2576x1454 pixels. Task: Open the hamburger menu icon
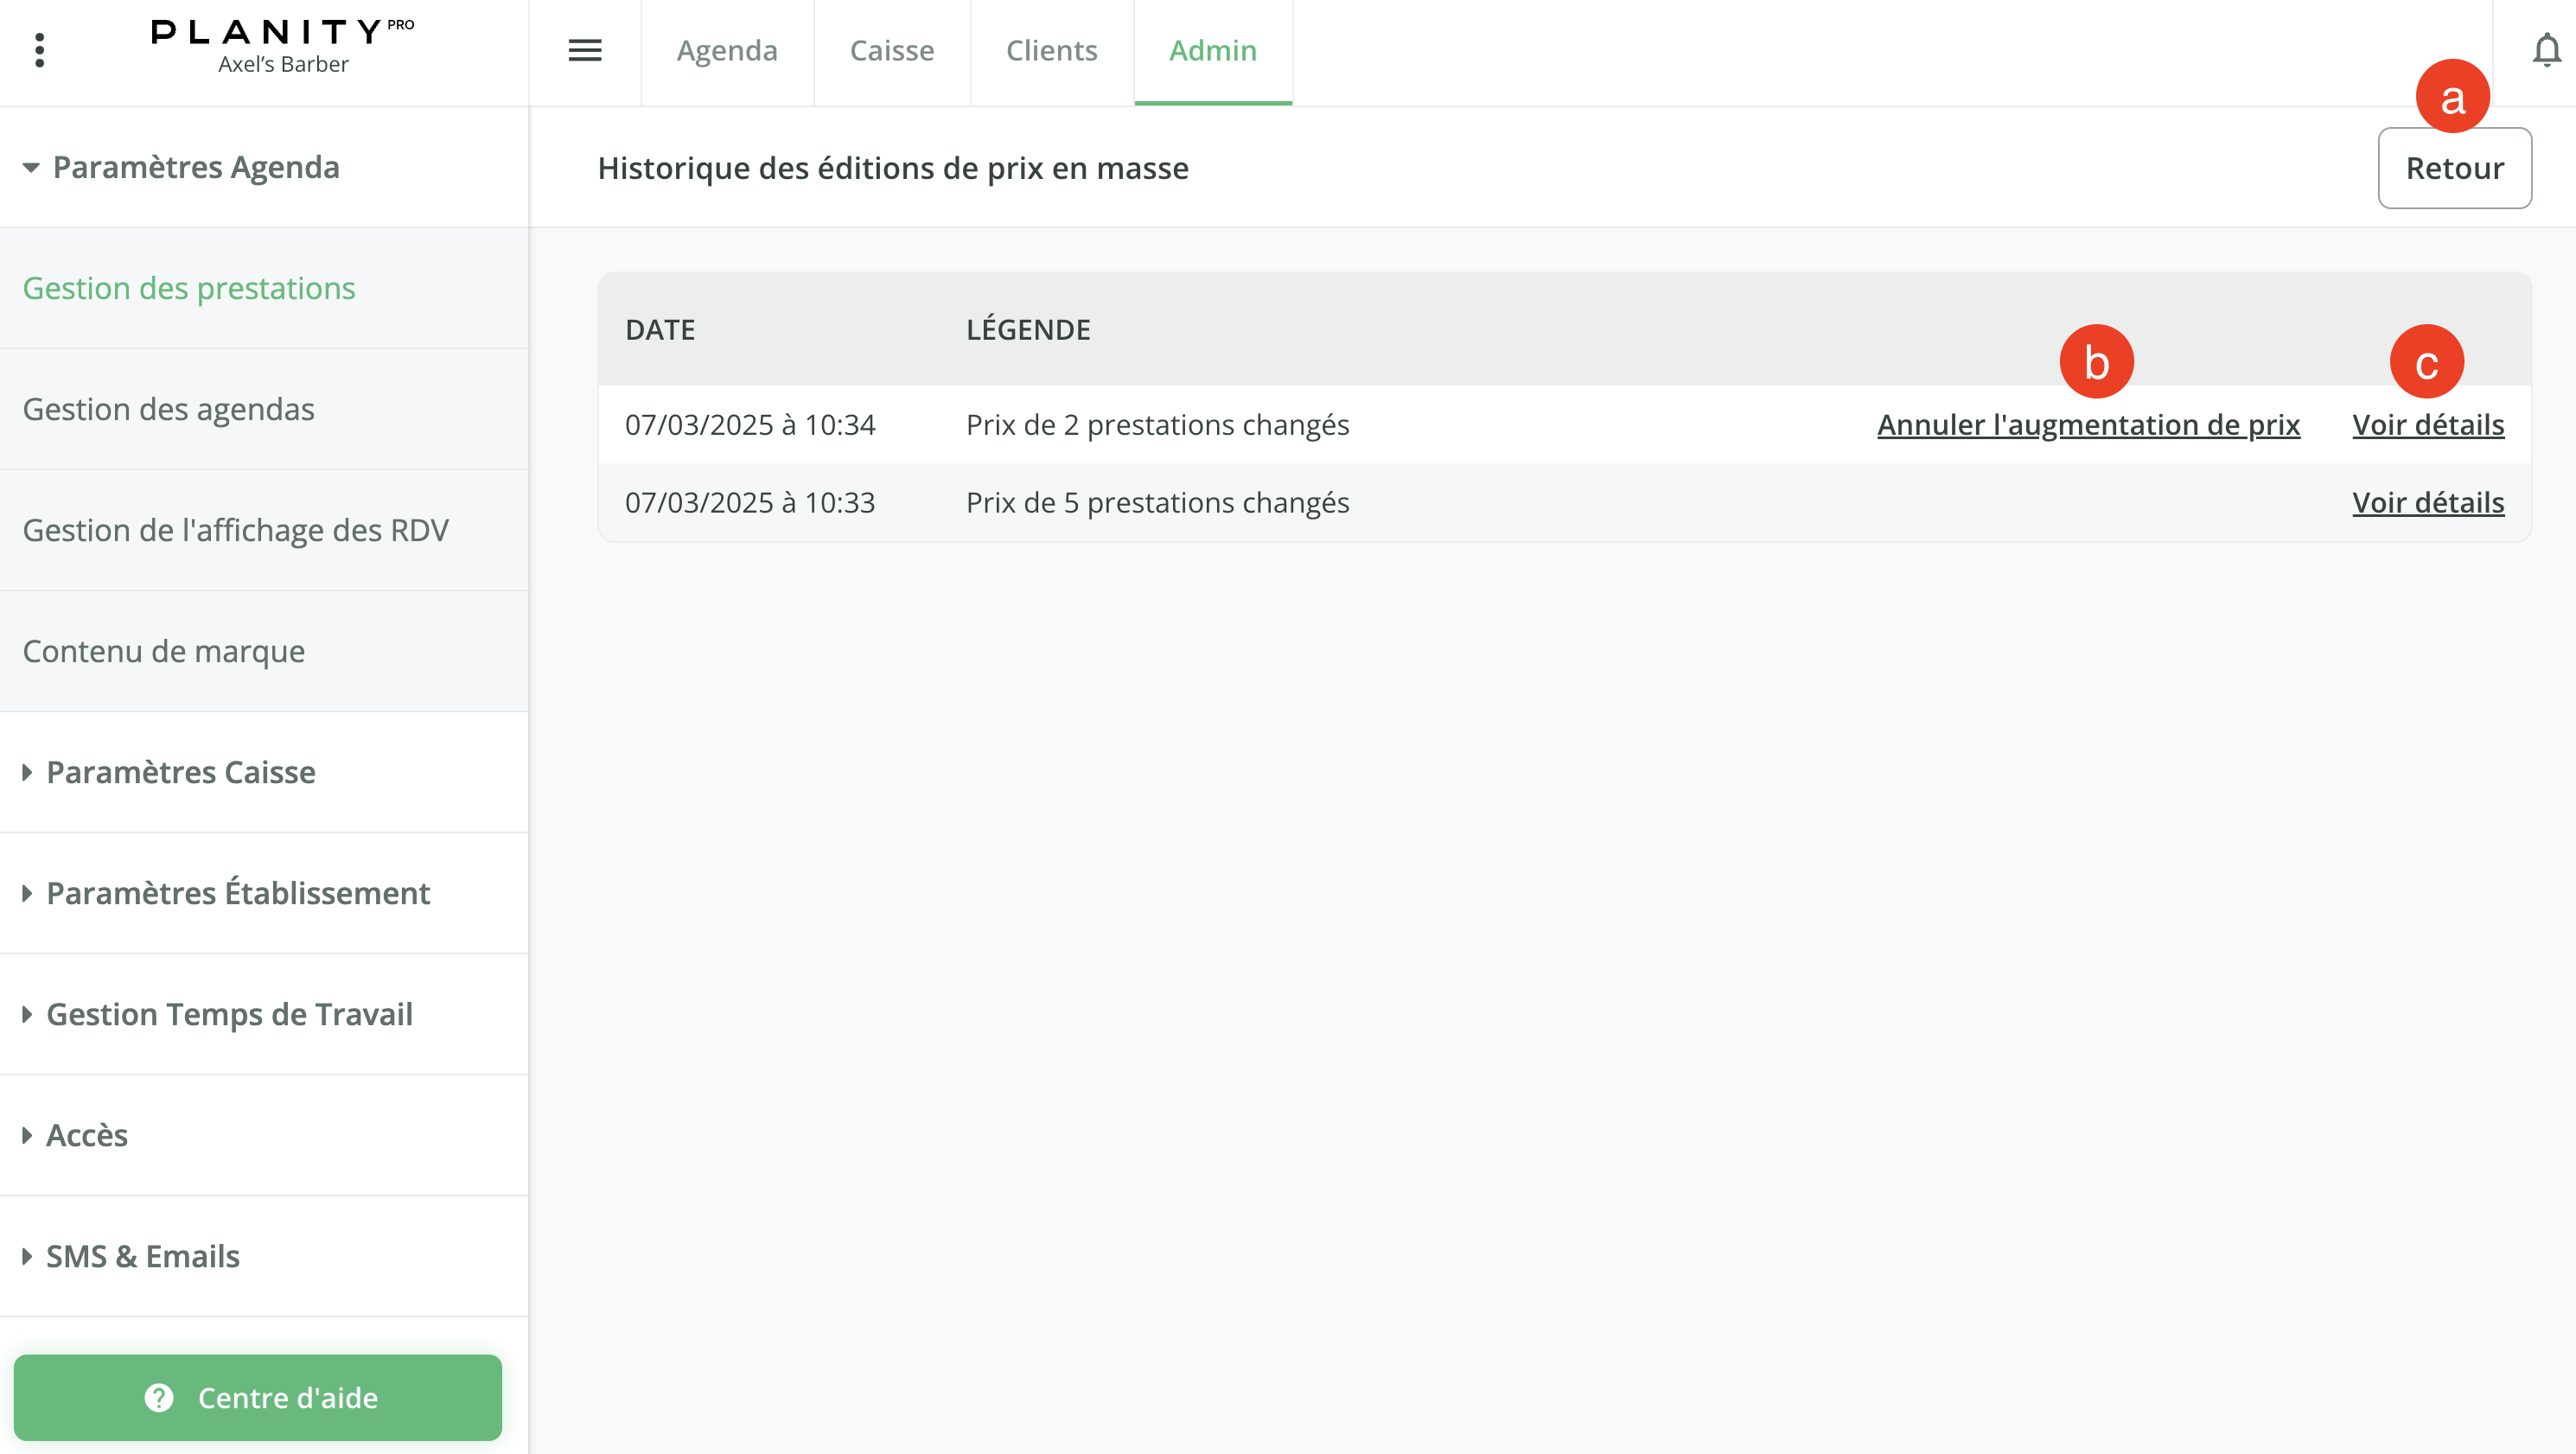[585, 50]
